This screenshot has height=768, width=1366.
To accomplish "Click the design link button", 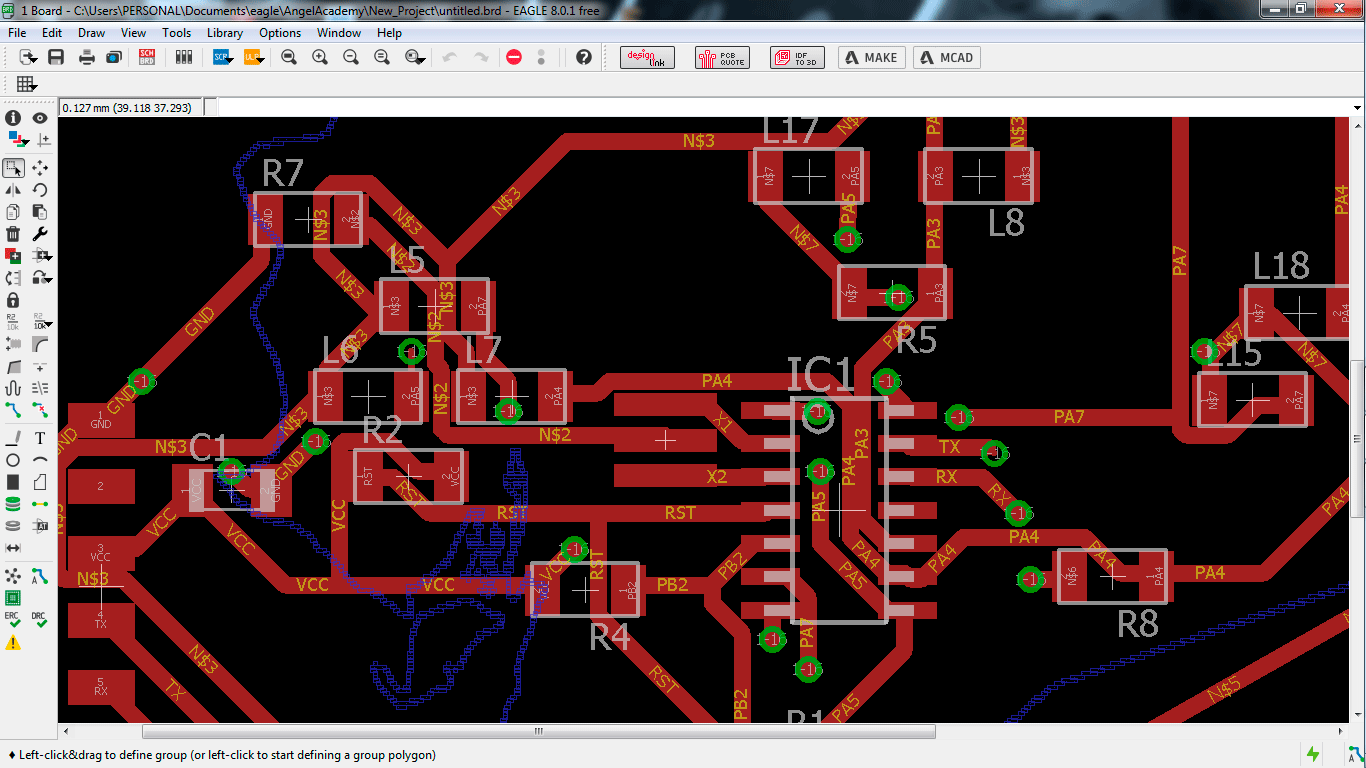I will (647, 58).
